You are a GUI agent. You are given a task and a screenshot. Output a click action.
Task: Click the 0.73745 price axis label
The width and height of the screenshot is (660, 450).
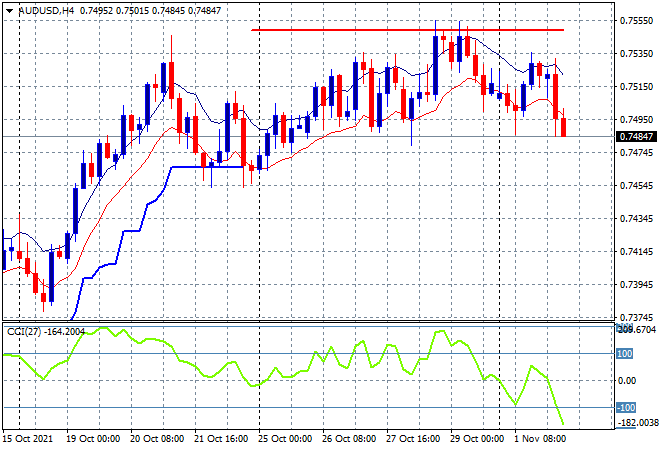point(636,317)
